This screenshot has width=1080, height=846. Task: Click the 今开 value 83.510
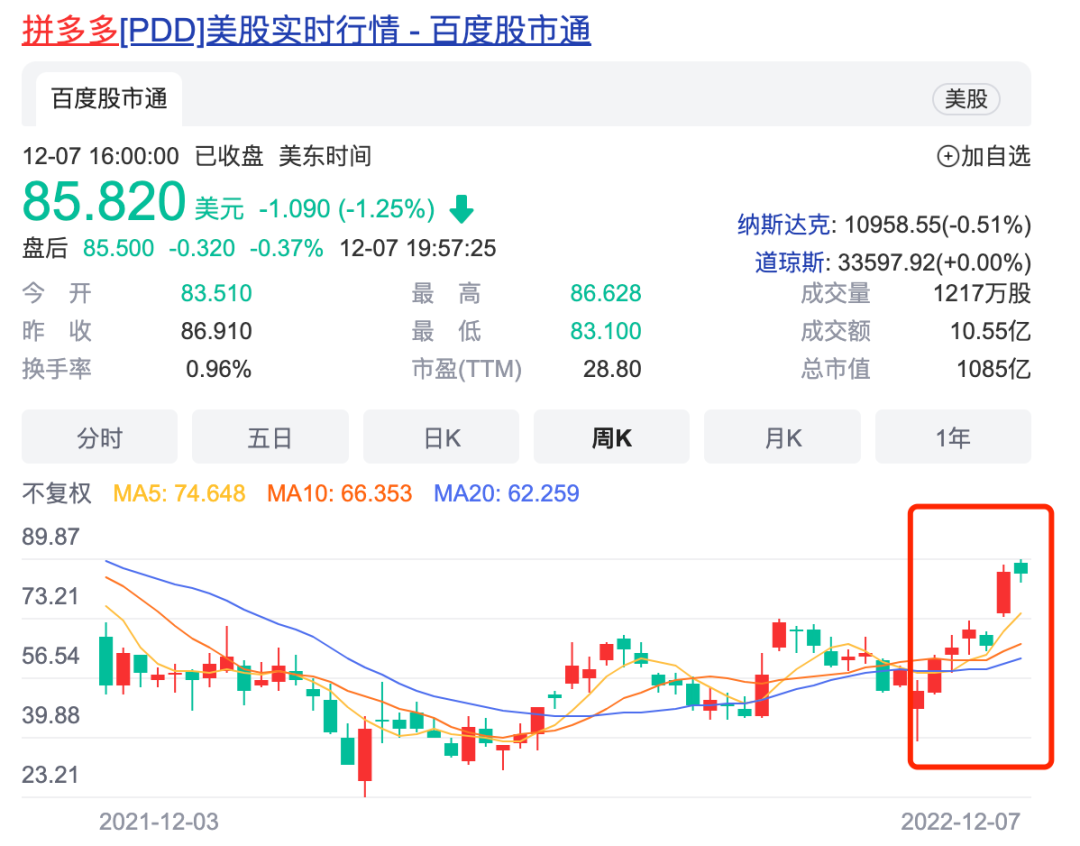pyautogui.click(x=216, y=293)
